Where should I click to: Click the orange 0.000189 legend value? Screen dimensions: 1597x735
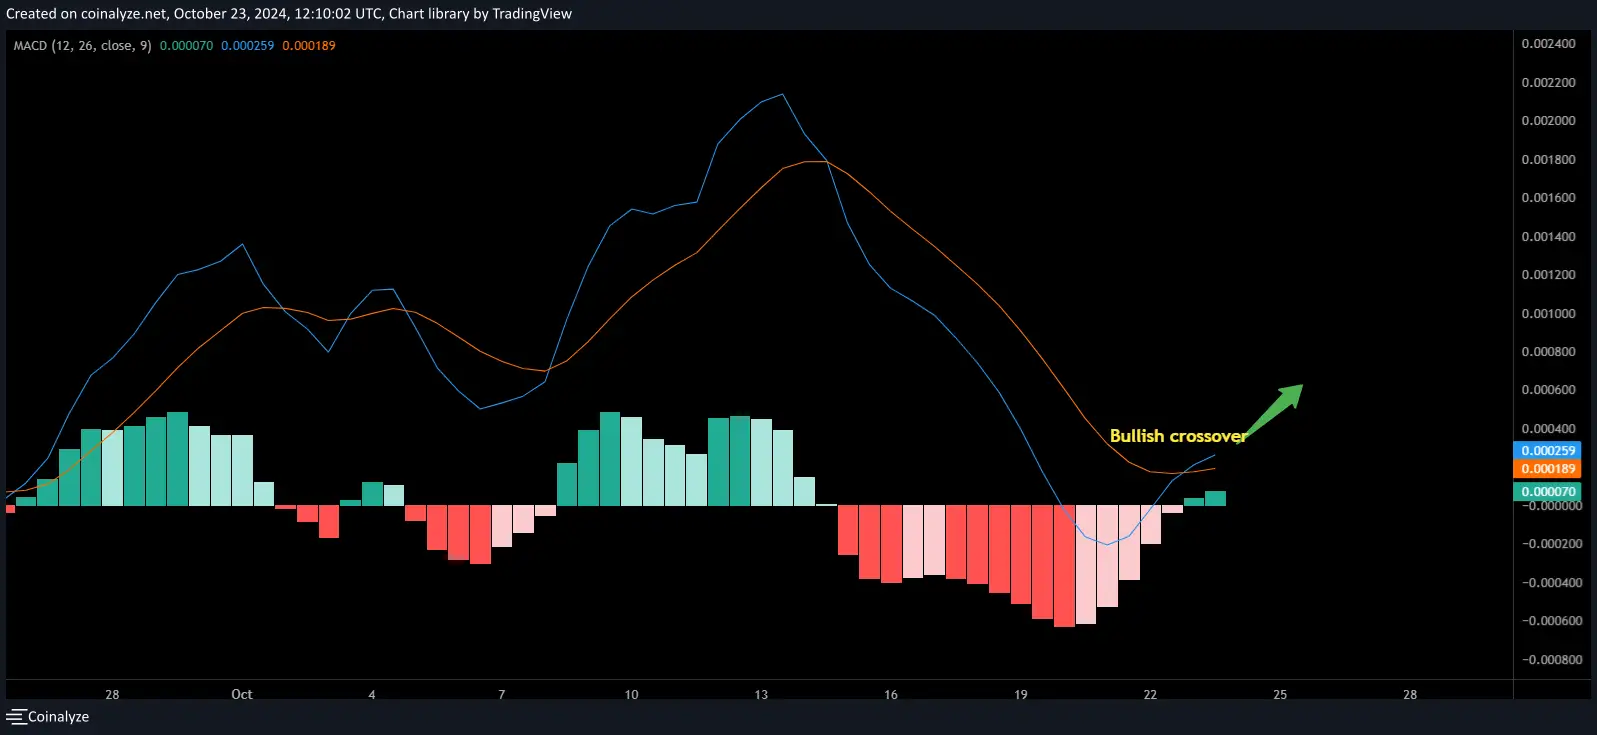(x=309, y=46)
